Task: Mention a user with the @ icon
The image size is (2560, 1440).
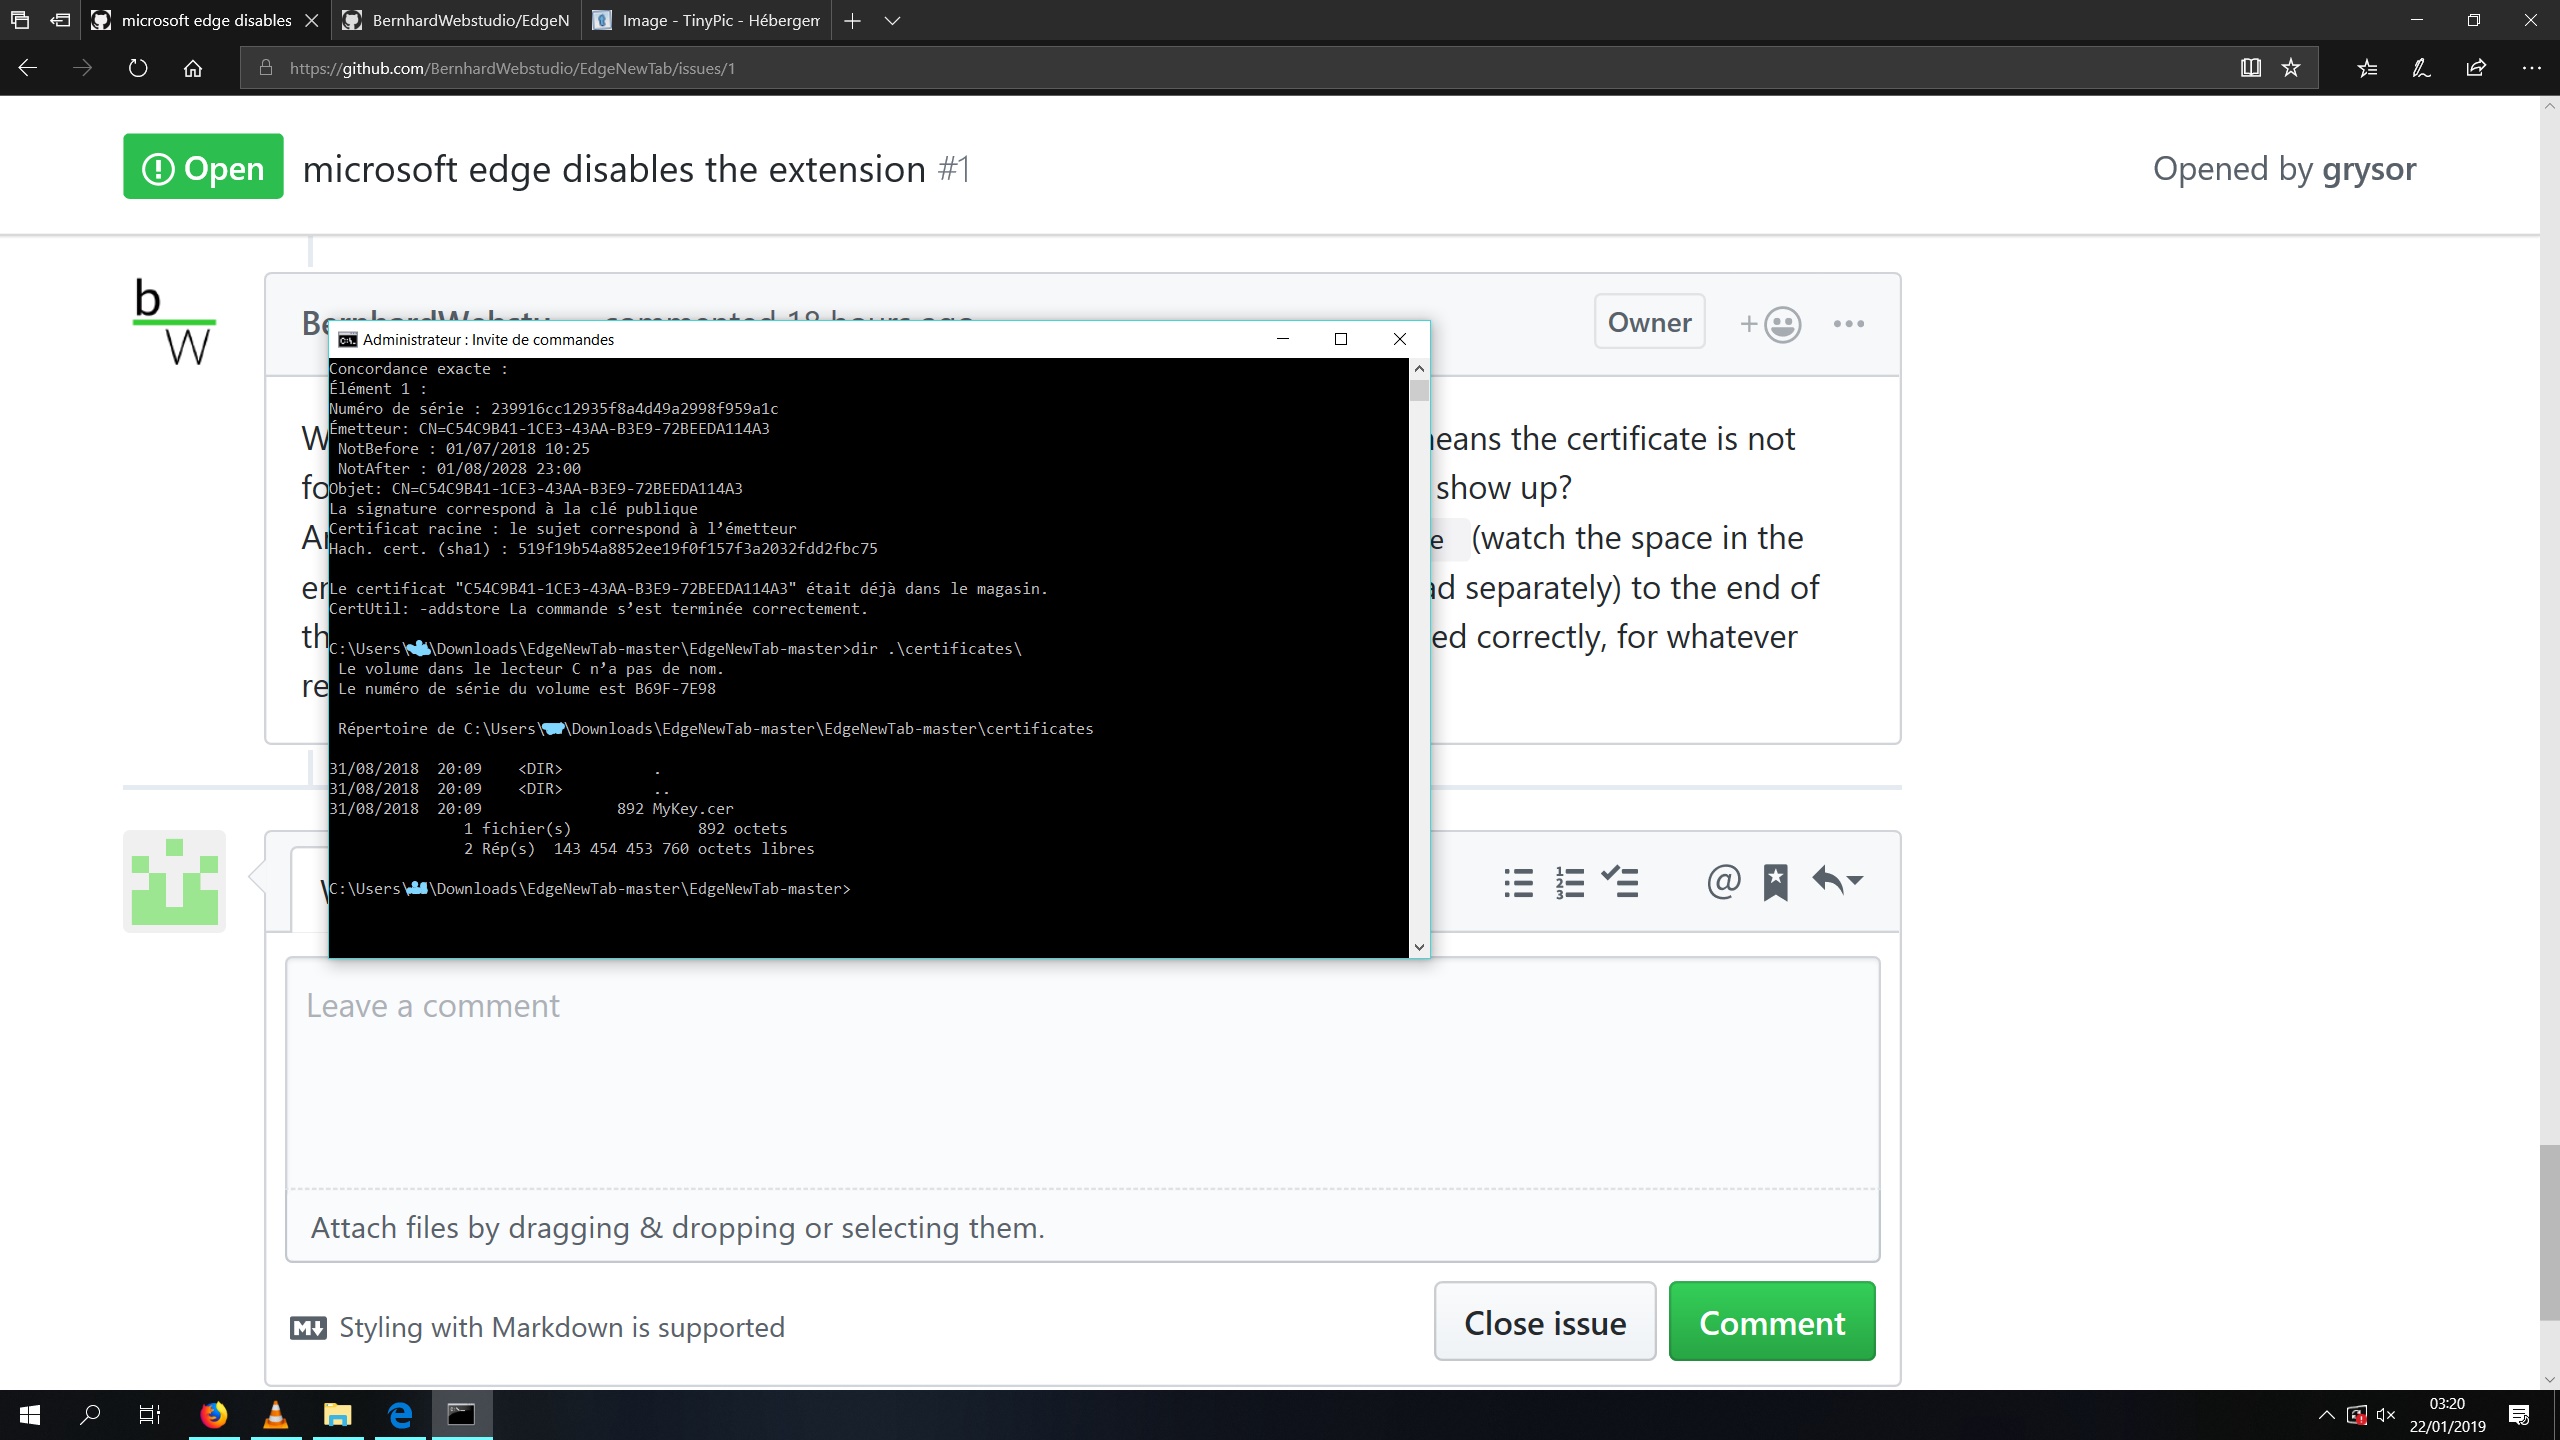Action: (x=1724, y=882)
